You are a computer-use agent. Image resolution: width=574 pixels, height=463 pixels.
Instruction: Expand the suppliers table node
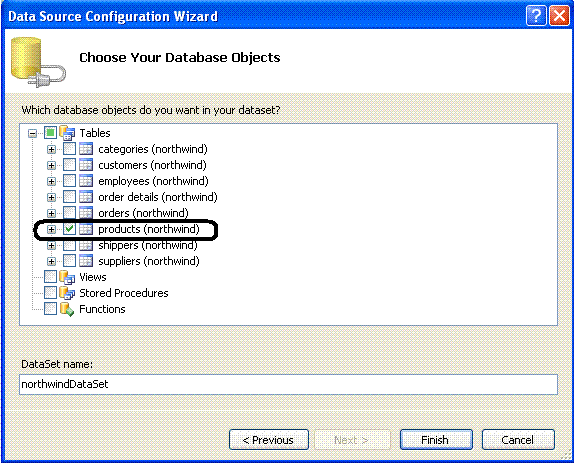click(x=51, y=261)
